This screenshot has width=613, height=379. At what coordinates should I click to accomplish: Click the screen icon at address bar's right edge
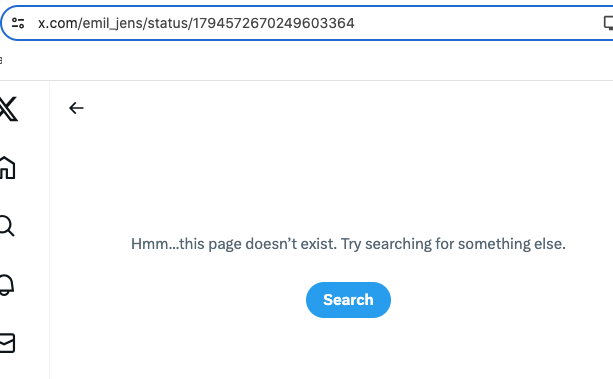pos(608,23)
